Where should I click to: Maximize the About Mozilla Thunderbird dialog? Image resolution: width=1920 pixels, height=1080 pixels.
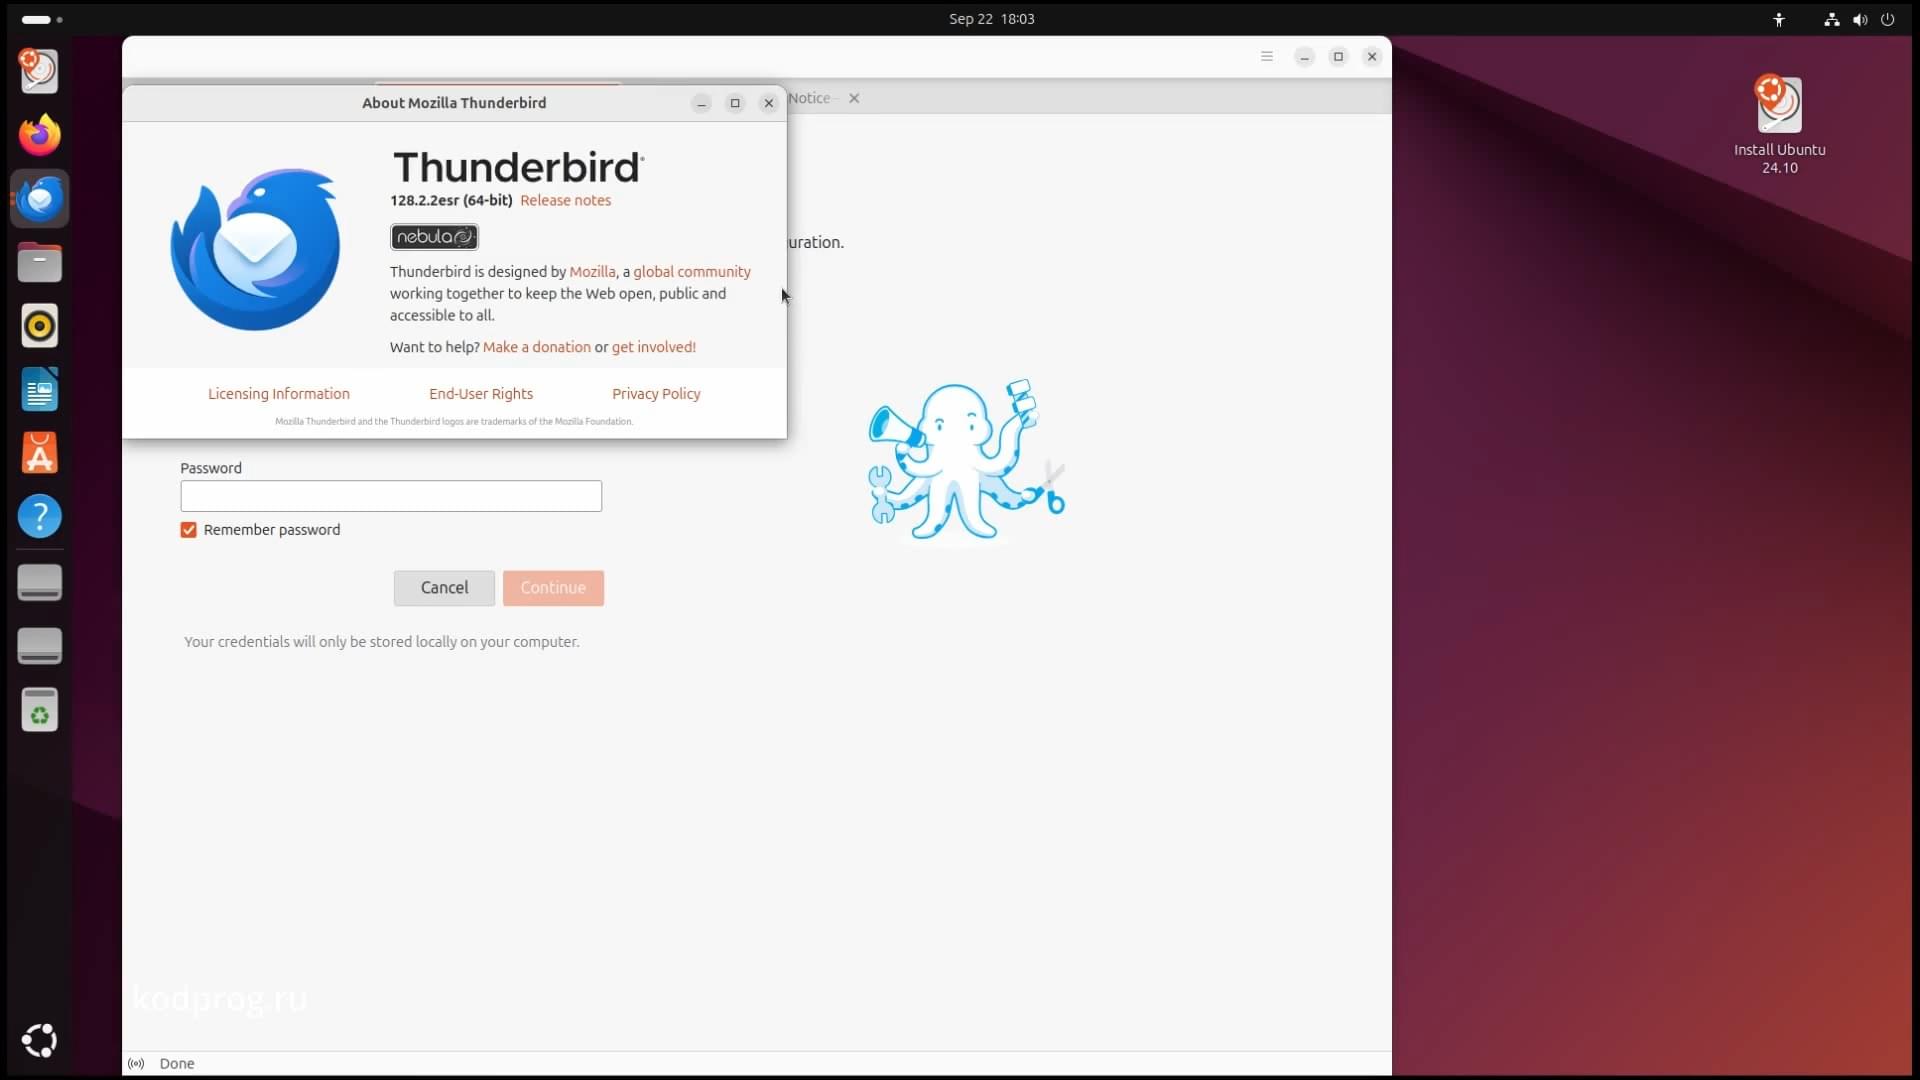pos(735,103)
